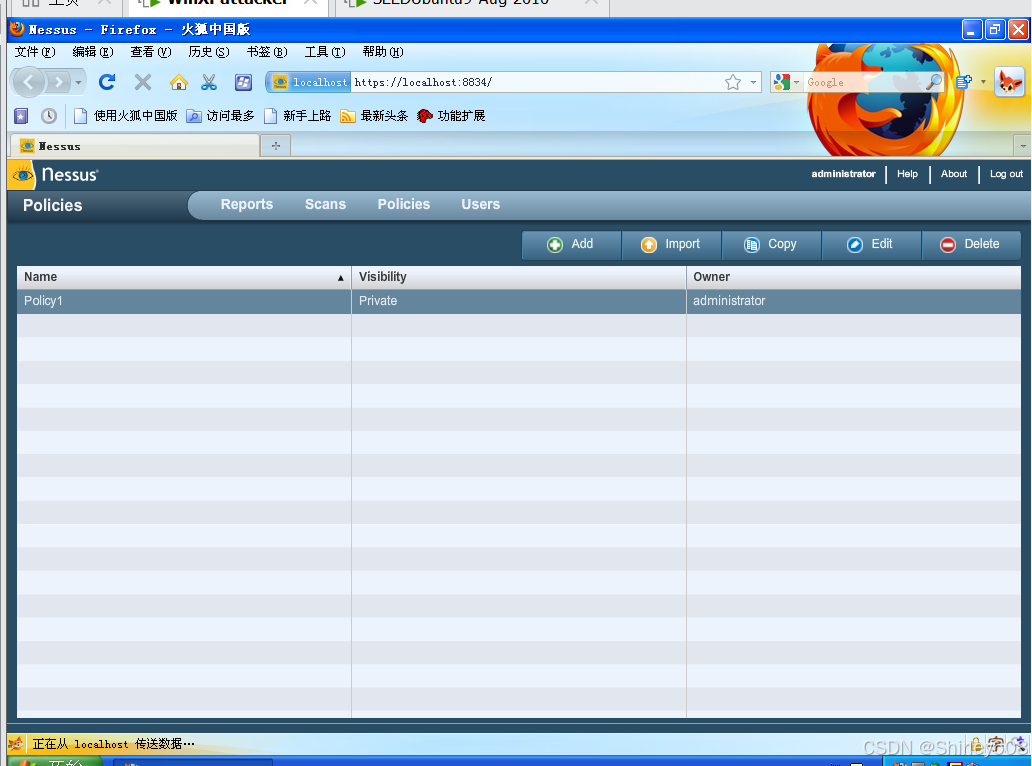Edit the selected policy
1032x766 pixels.
(871, 245)
